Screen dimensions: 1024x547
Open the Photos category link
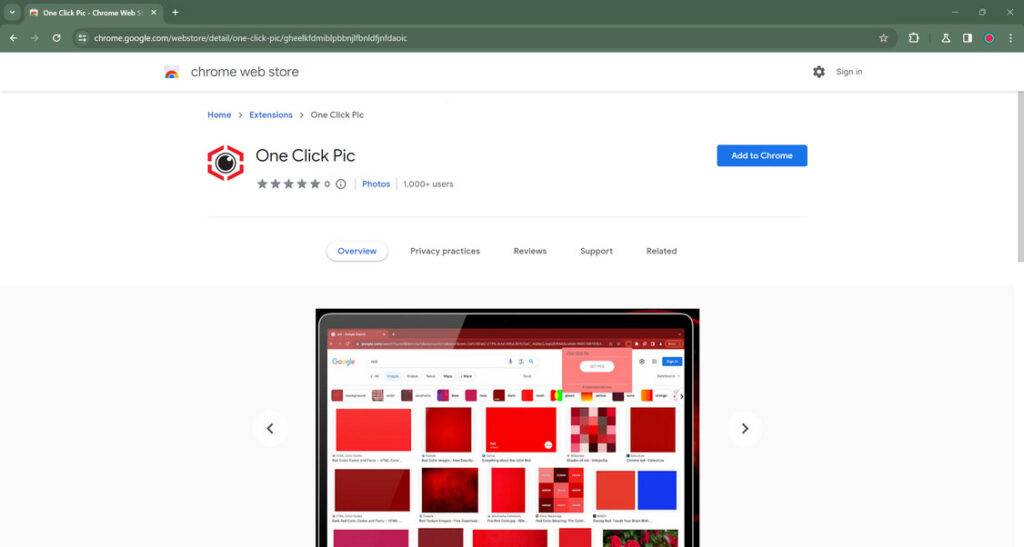376,184
